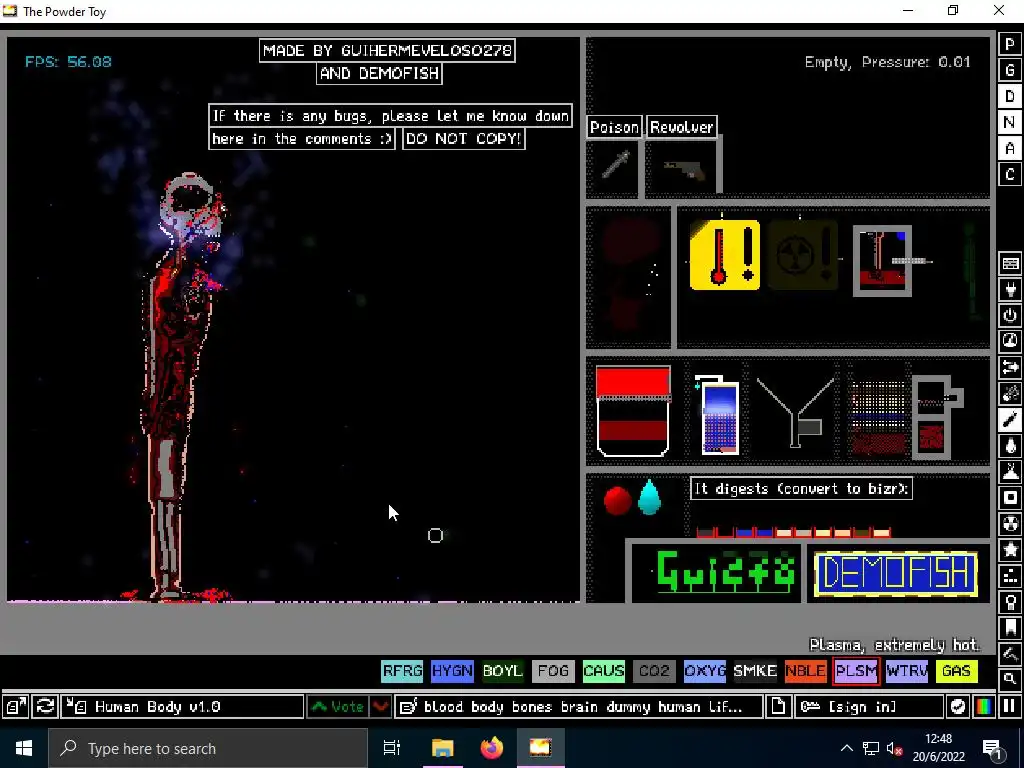
Task: Select the NBLE element
Action: pyautogui.click(x=805, y=671)
